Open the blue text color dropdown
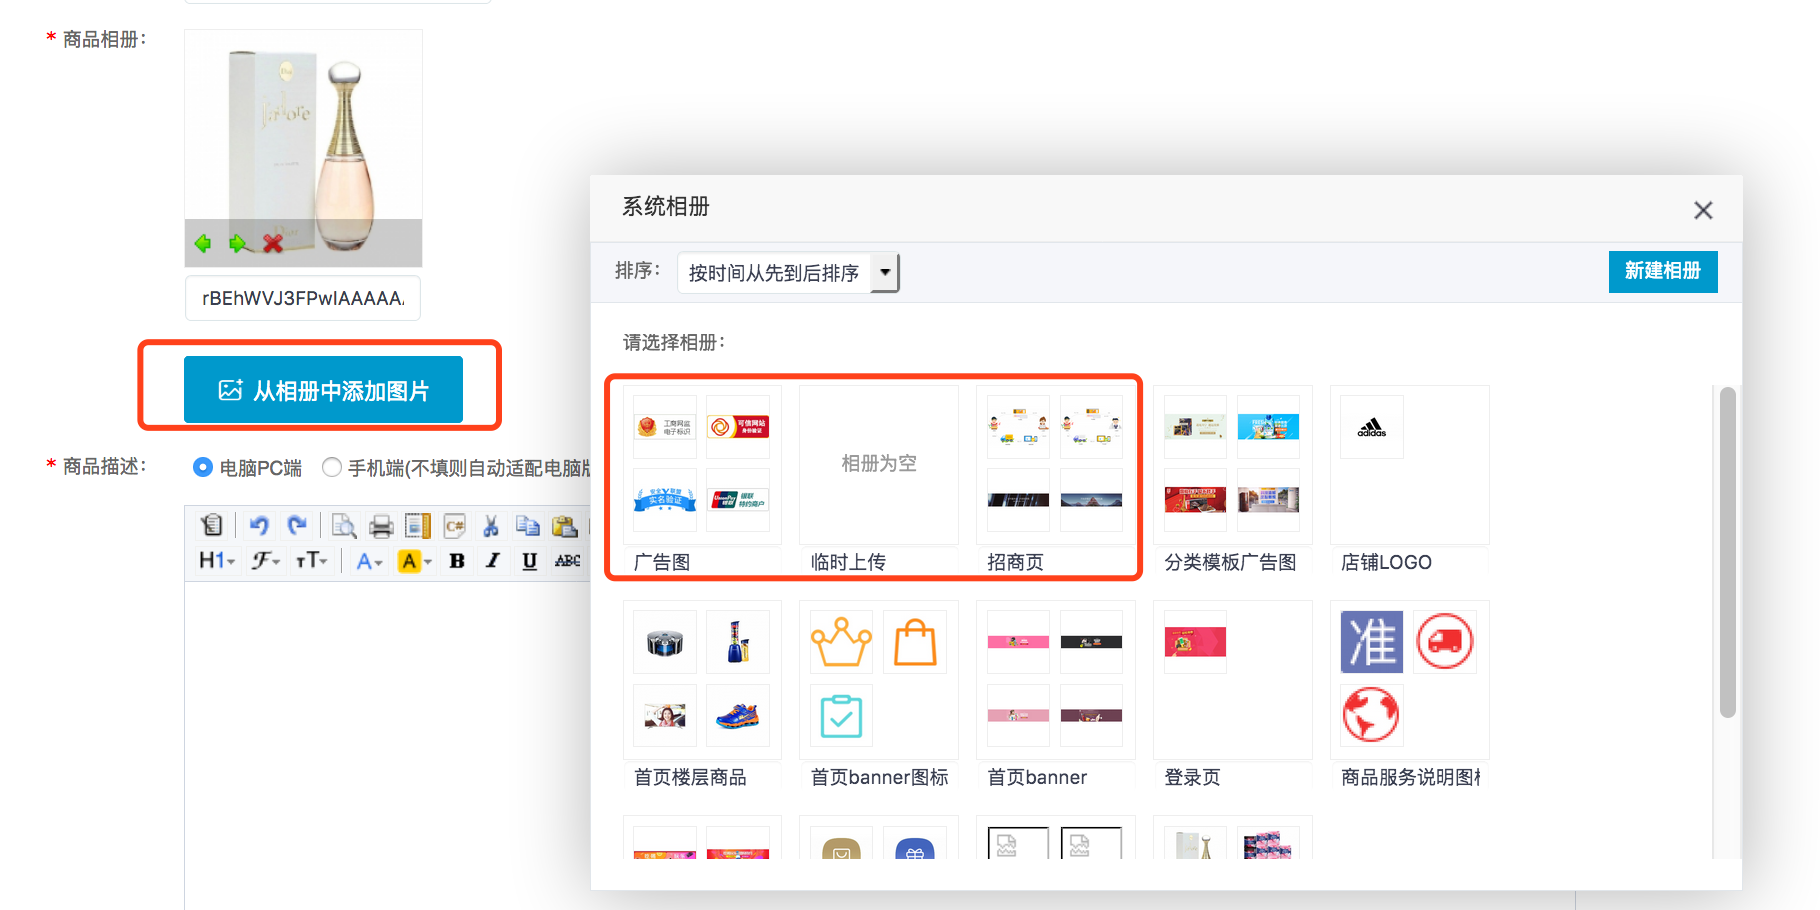The height and width of the screenshot is (910, 1820). click(369, 561)
